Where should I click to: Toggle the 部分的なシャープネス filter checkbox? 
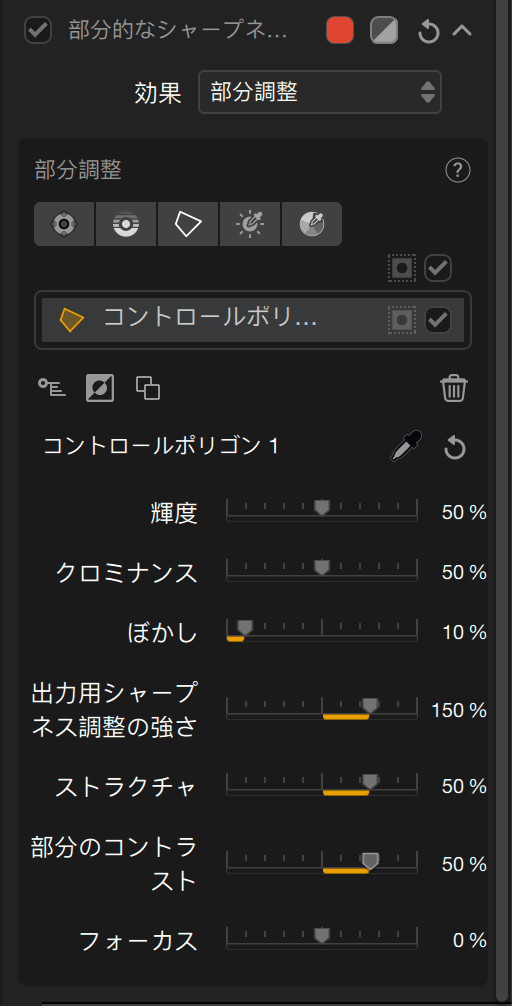tap(38, 30)
